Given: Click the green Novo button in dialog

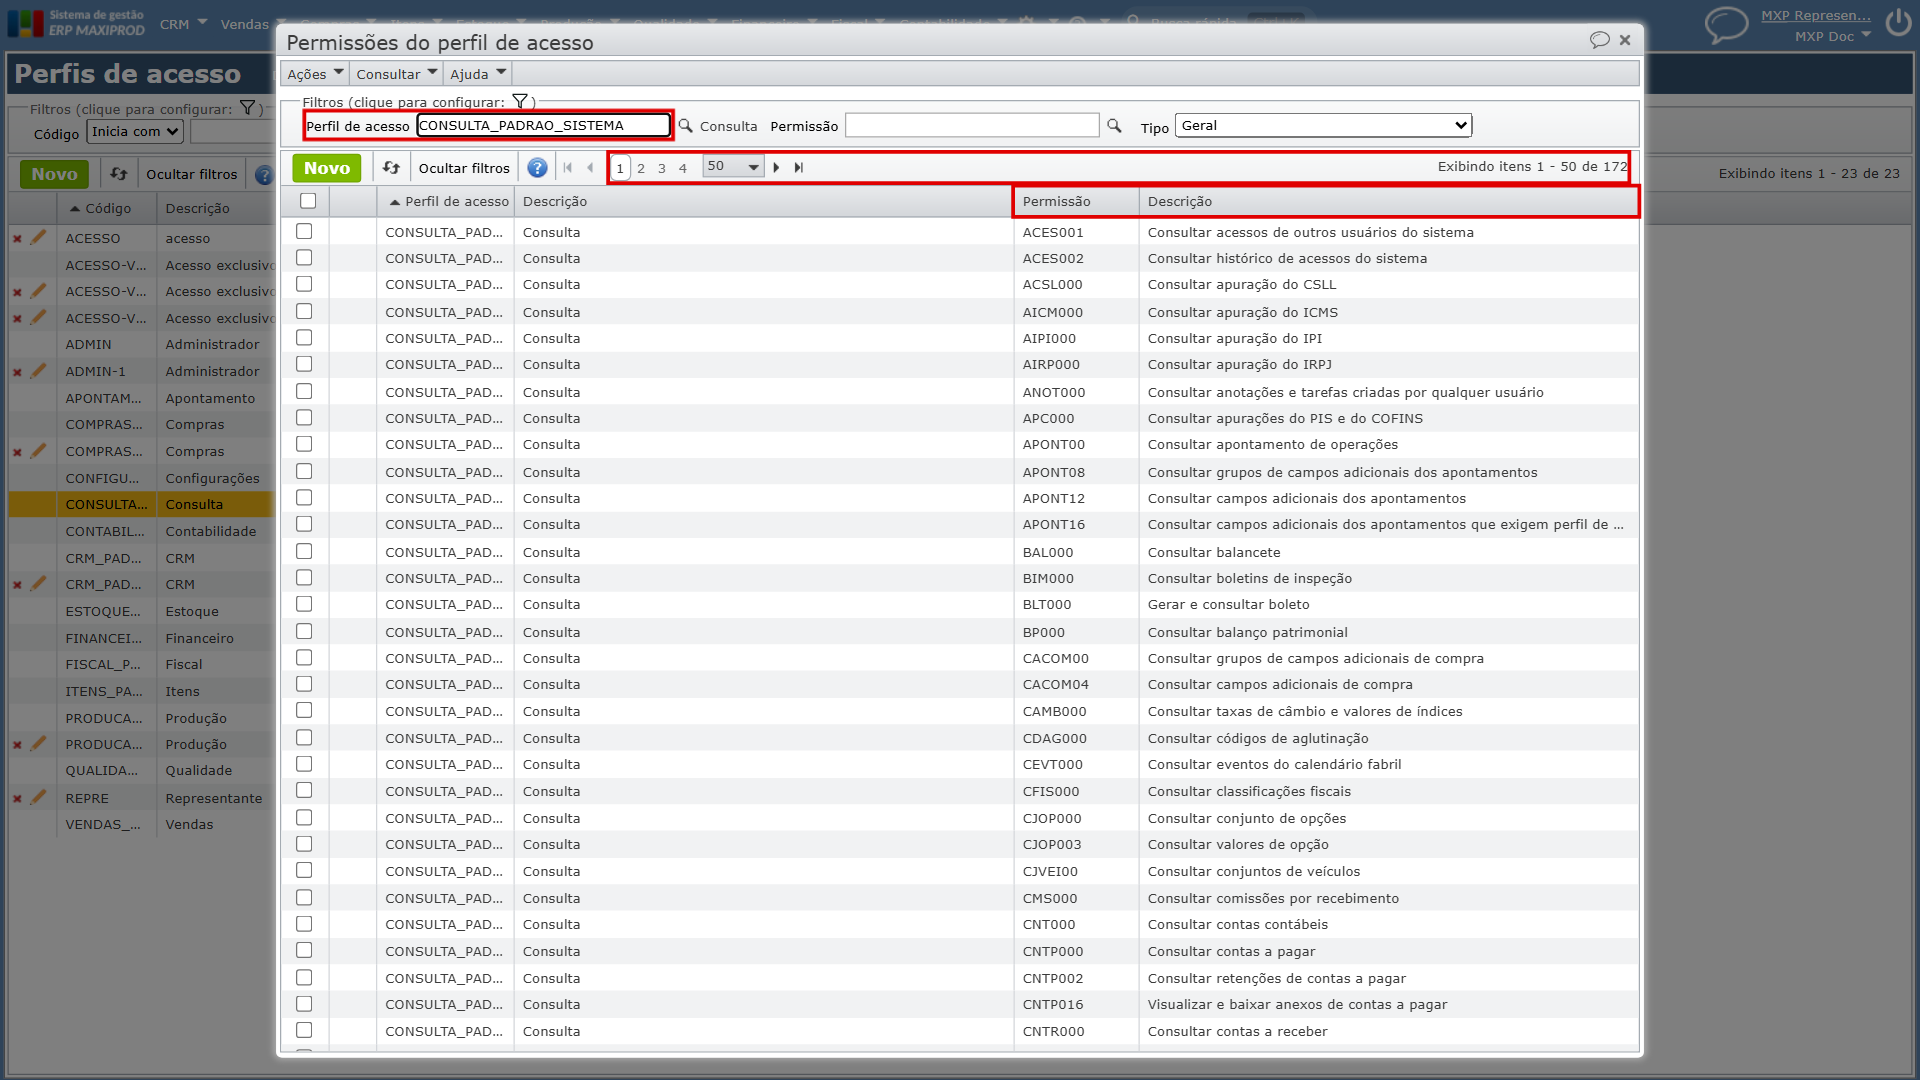Looking at the screenshot, I should 327,168.
